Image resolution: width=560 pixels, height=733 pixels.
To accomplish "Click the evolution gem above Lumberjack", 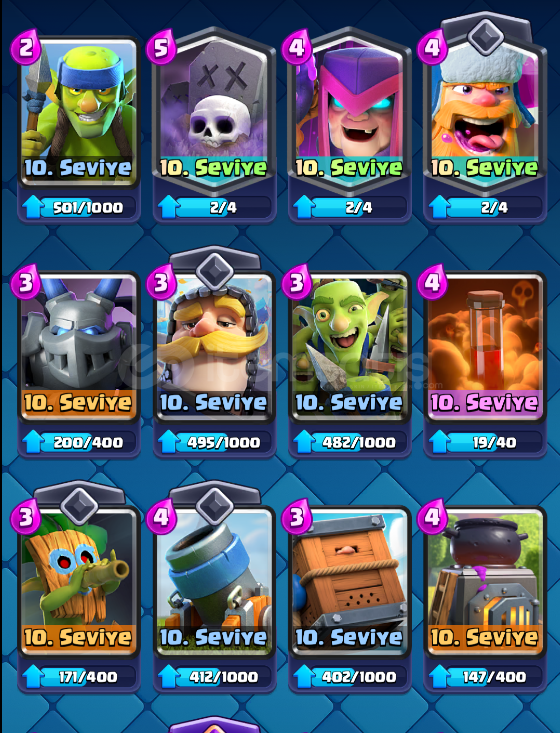I will pyautogui.click(x=486, y=36).
